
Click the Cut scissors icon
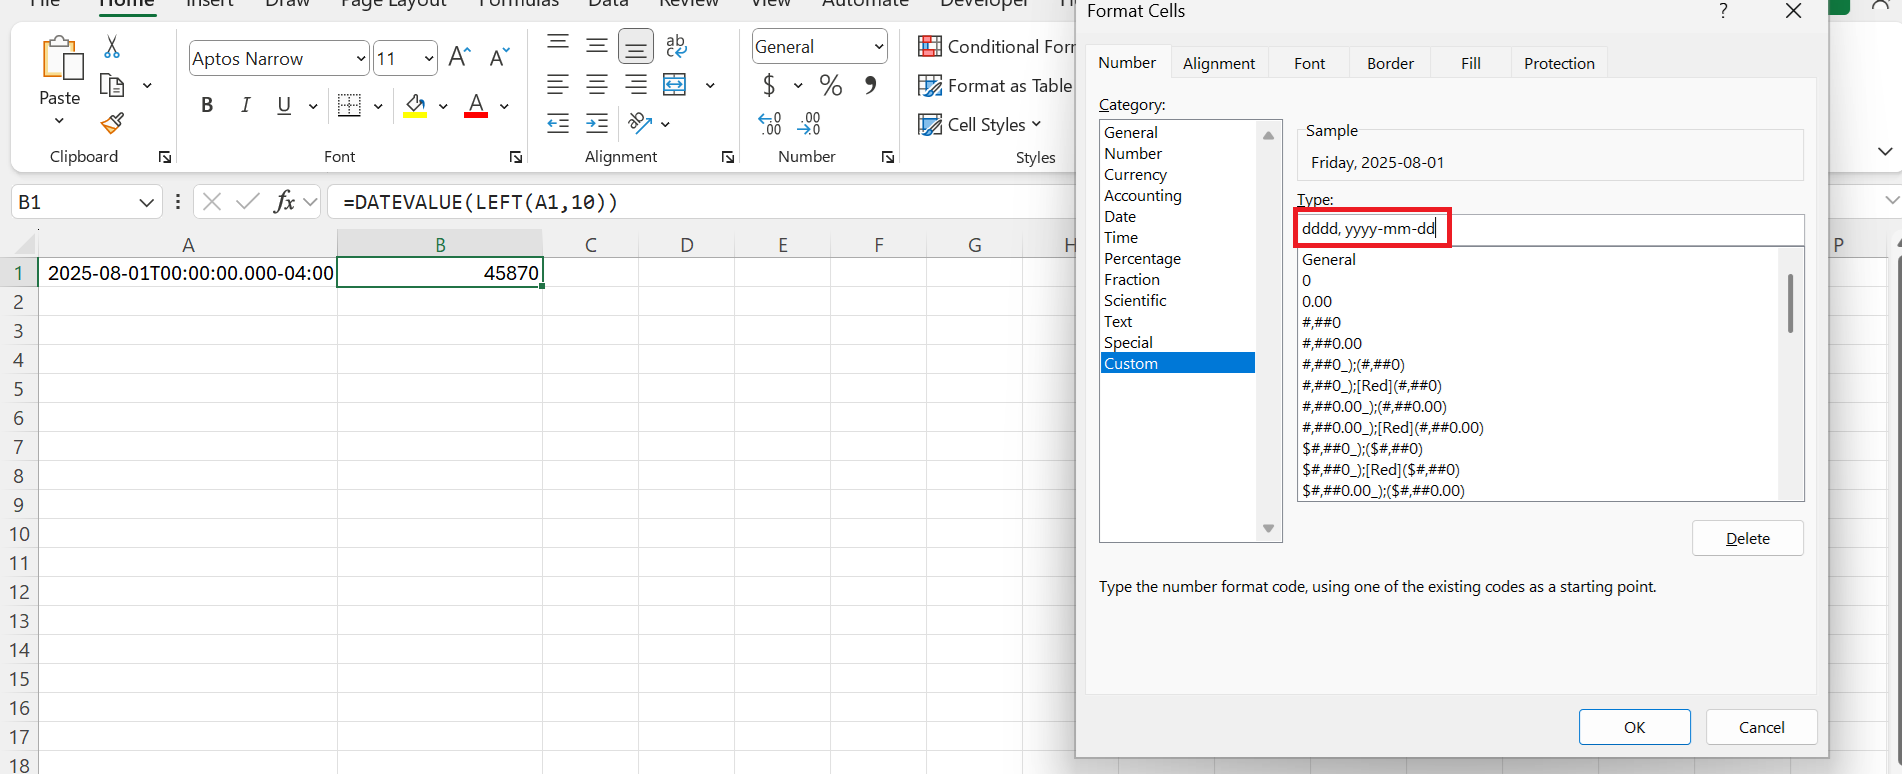[112, 47]
